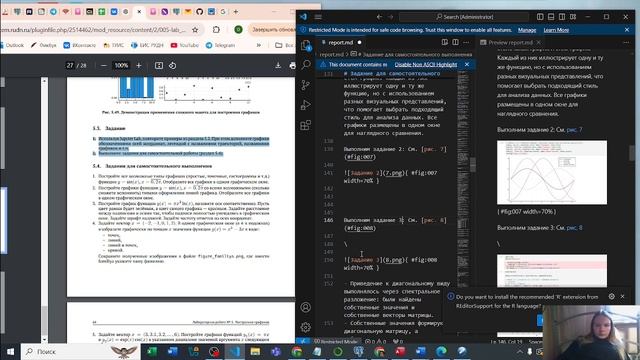Click Manage link in Restricted Mode banner
The height and width of the screenshot is (360, 640).
click(x=527, y=30)
